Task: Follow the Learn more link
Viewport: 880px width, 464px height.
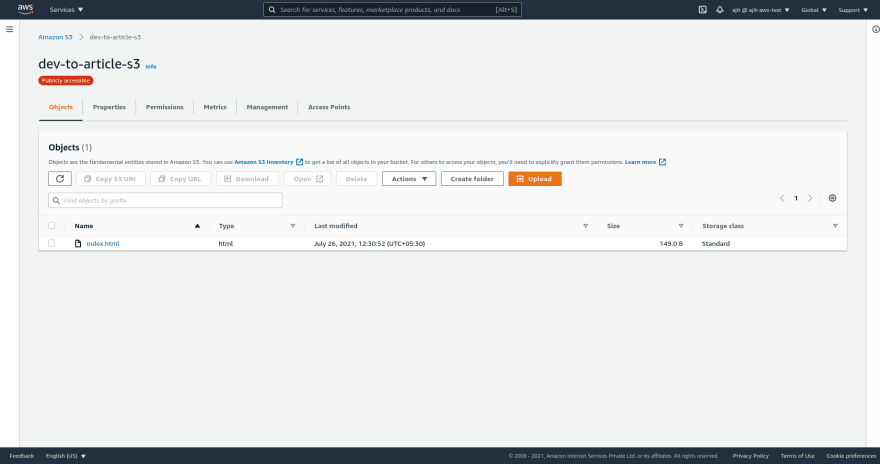Action: (640, 162)
